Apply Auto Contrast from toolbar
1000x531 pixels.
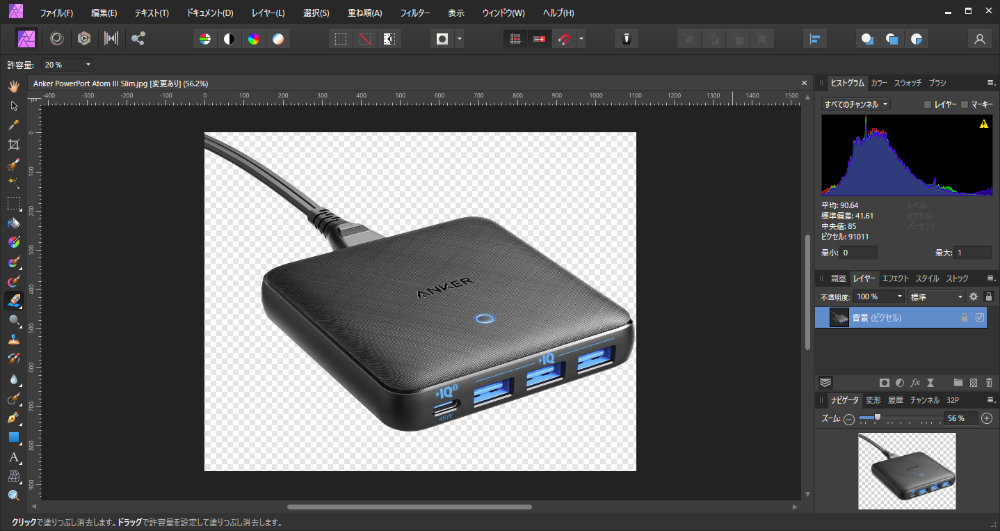pyautogui.click(x=229, y=39)
